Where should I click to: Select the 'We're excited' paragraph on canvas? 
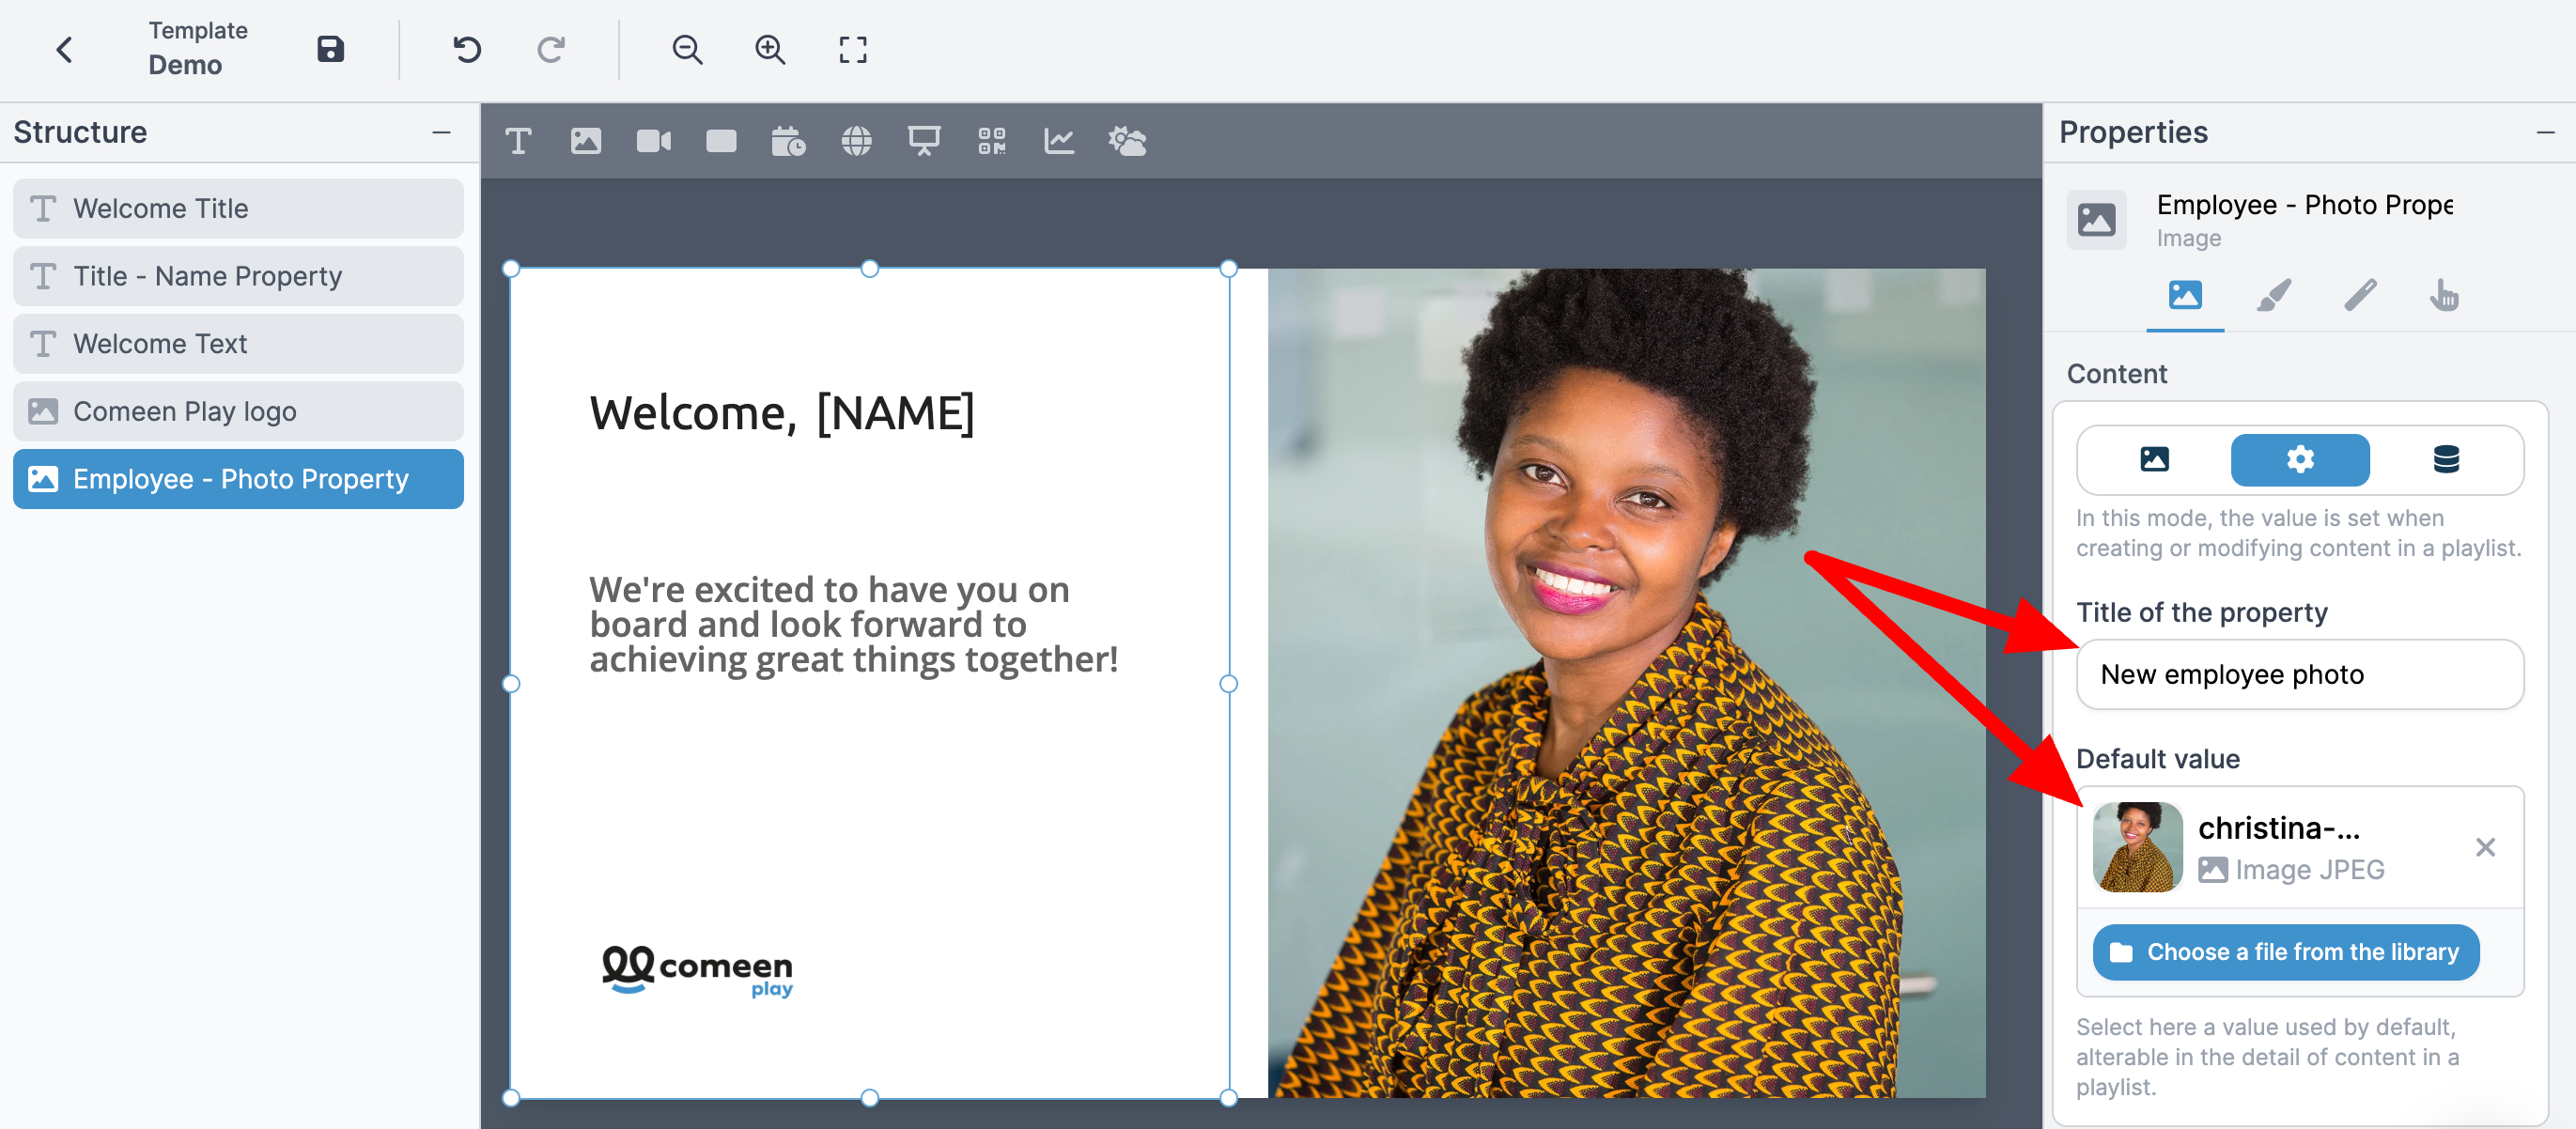(x=853, y=624)
